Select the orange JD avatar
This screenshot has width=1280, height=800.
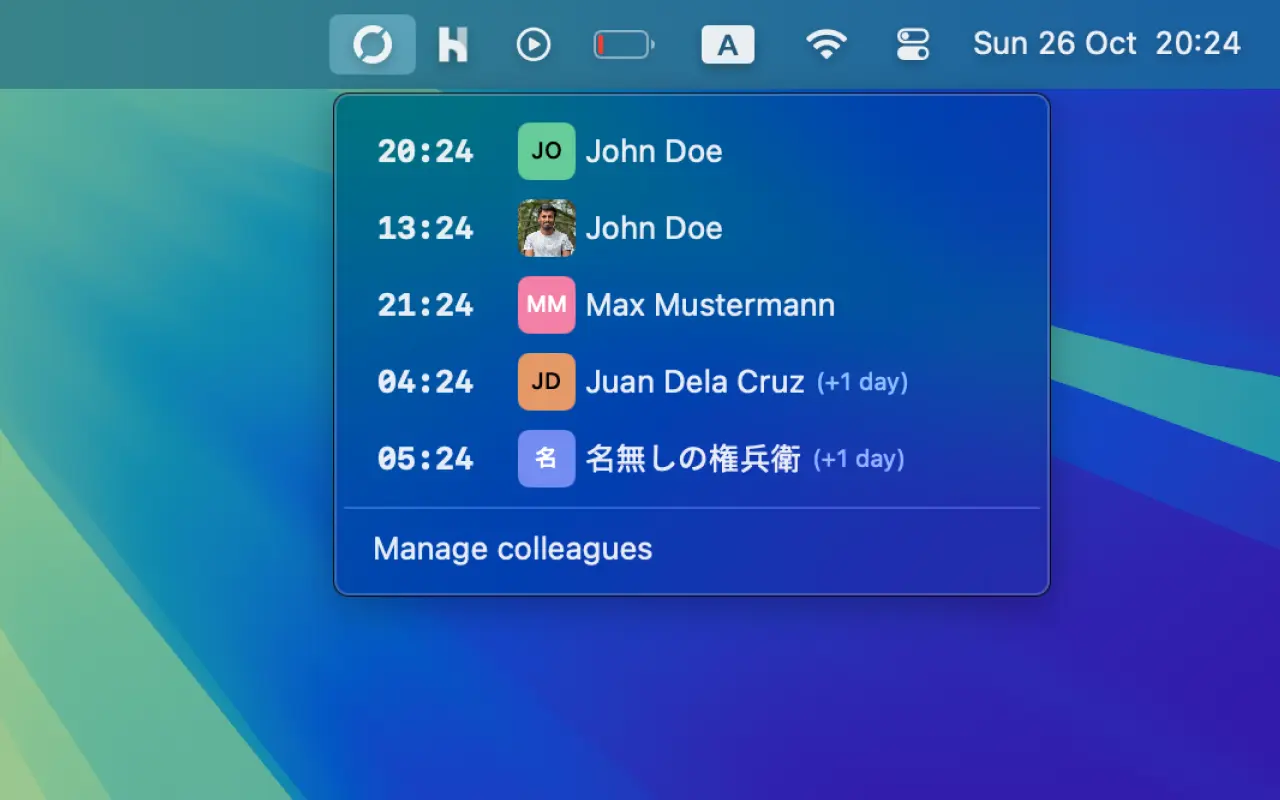click(x=546, y=382)
